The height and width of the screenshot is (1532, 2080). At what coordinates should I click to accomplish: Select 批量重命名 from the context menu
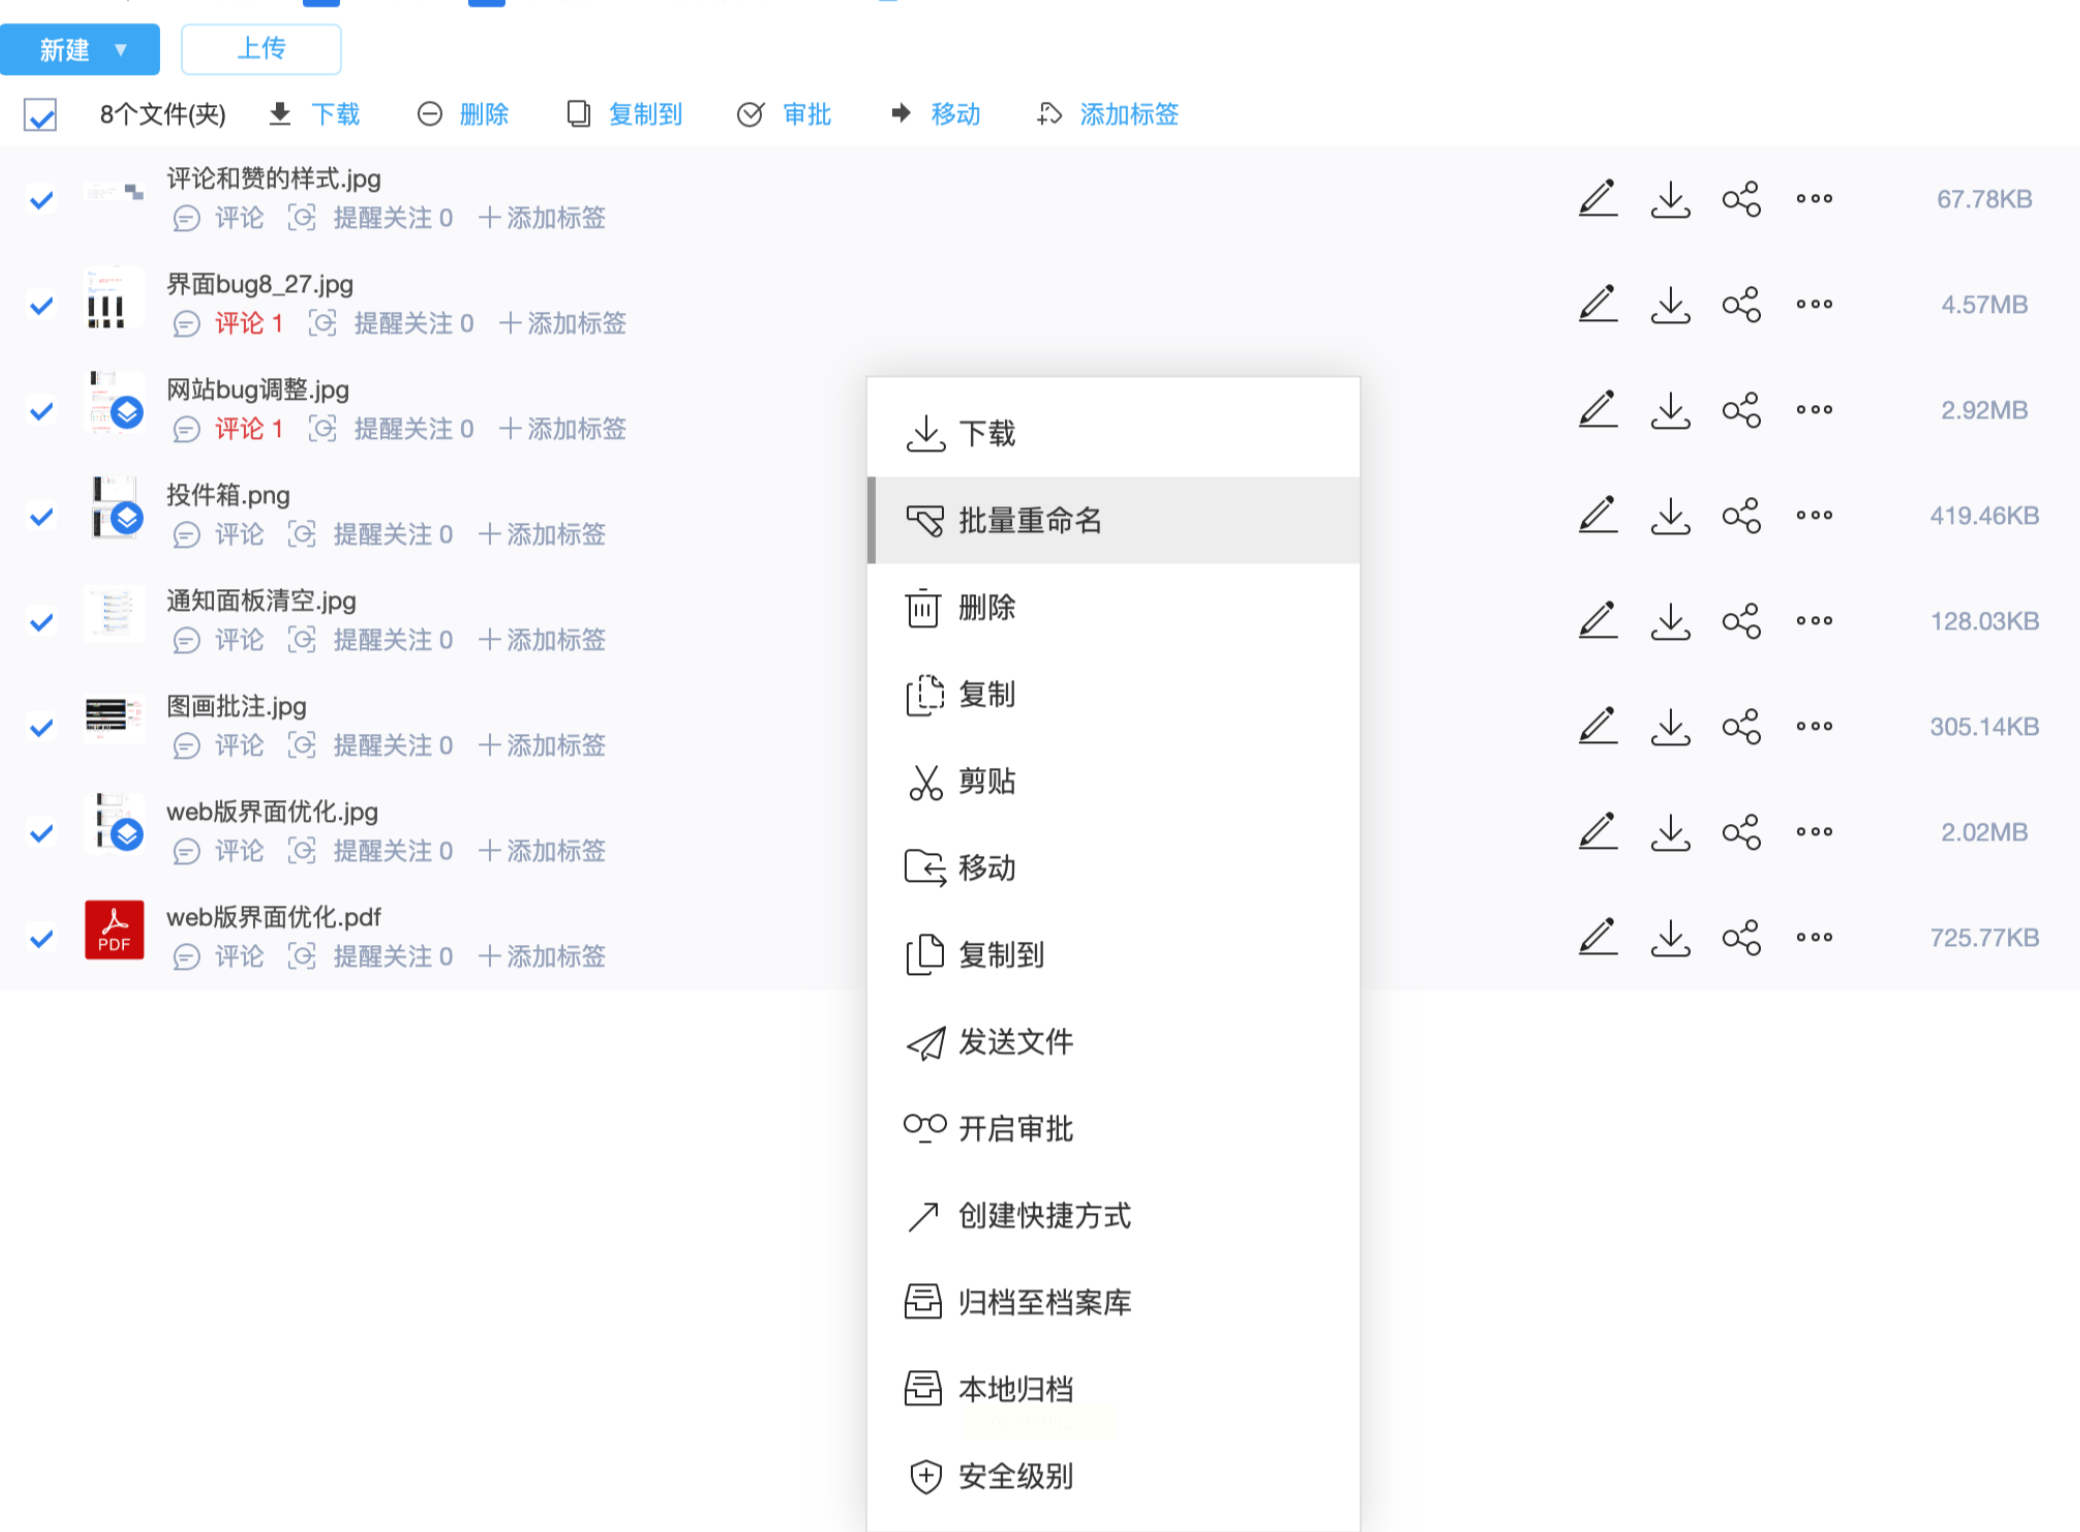(1030, 520)
